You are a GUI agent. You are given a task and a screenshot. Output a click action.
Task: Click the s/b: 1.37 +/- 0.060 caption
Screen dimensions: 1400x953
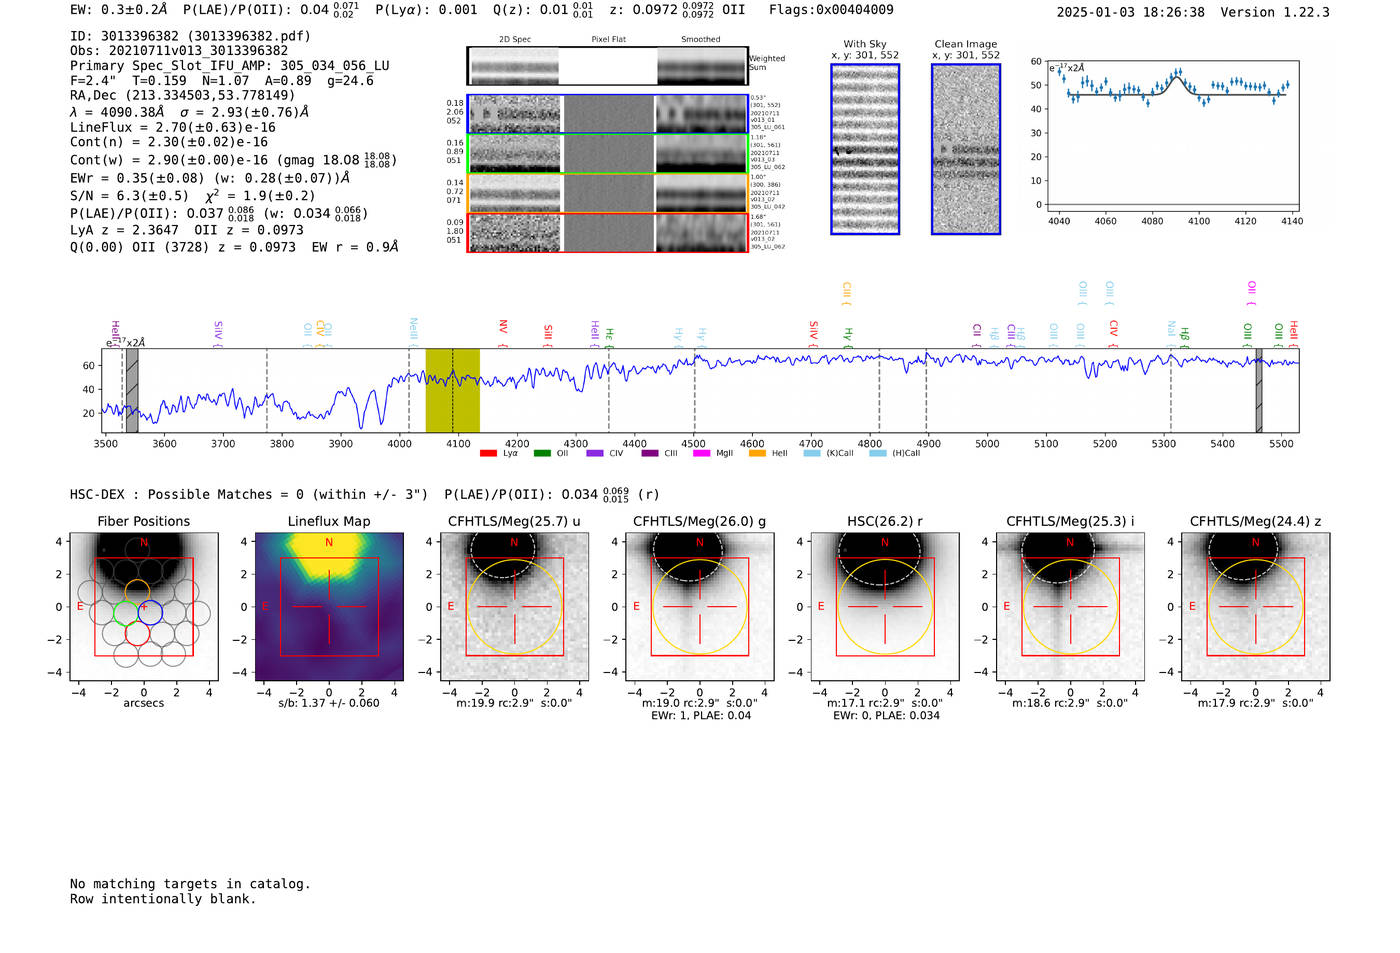pos(329,703)
